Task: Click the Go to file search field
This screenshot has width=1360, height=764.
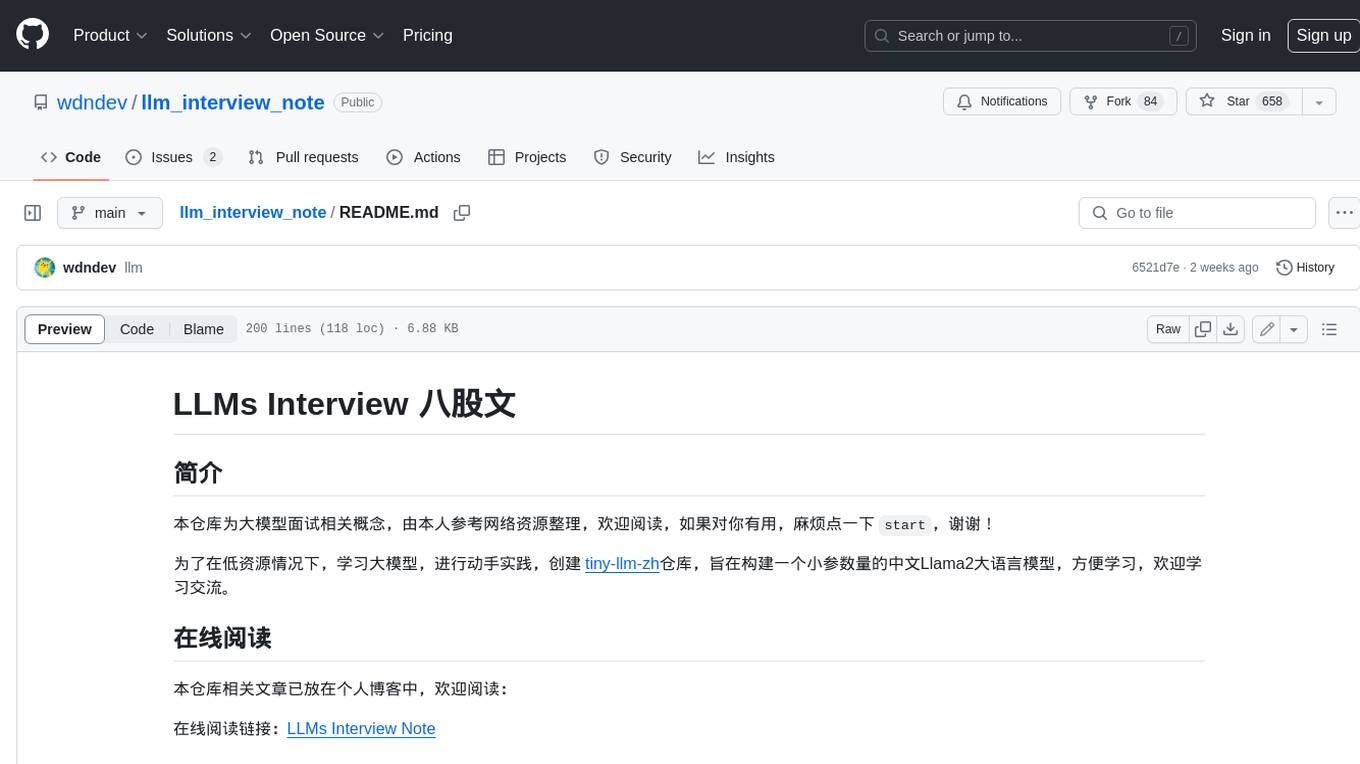Action: pyautogui.click(x=1197, y=213)
